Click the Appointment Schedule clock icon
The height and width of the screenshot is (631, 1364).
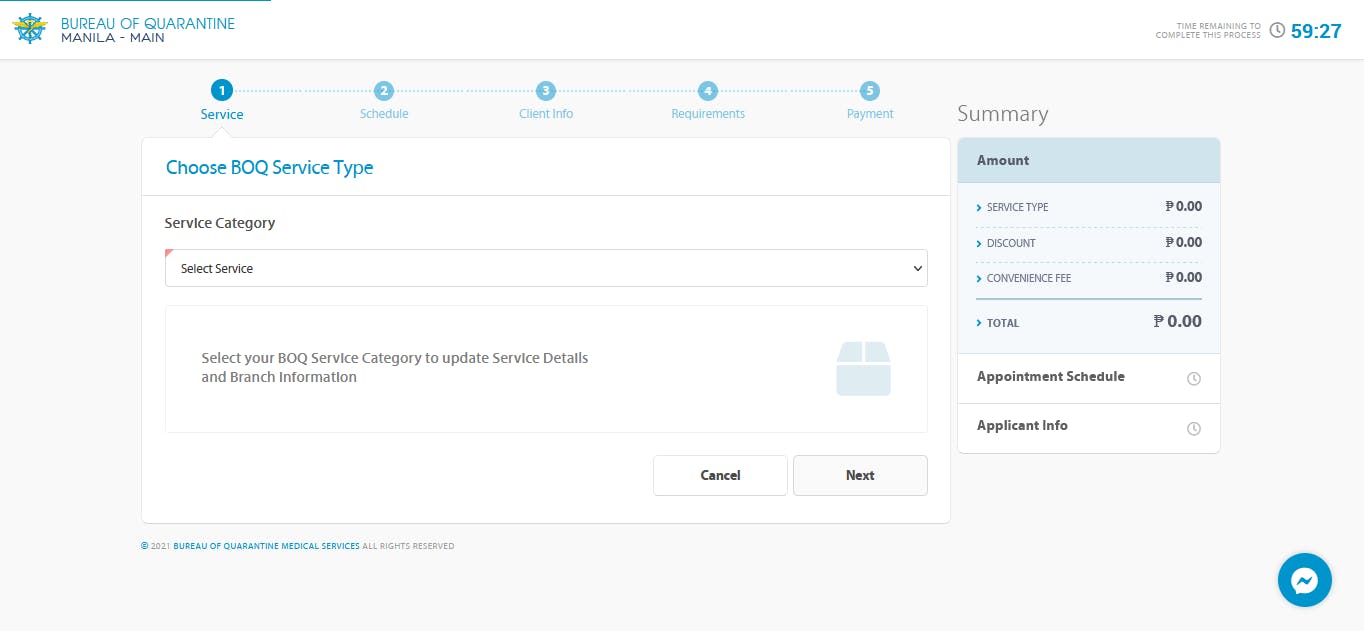1193,379
